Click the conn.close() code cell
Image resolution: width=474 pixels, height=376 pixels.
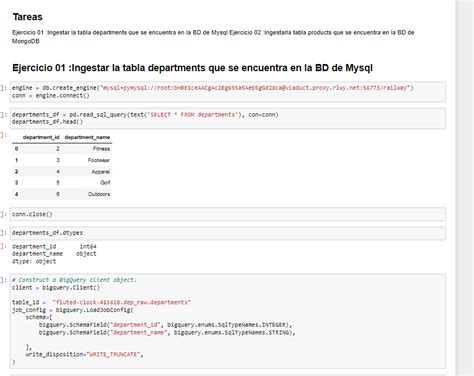pyautogui.click(x=228, y=214)
